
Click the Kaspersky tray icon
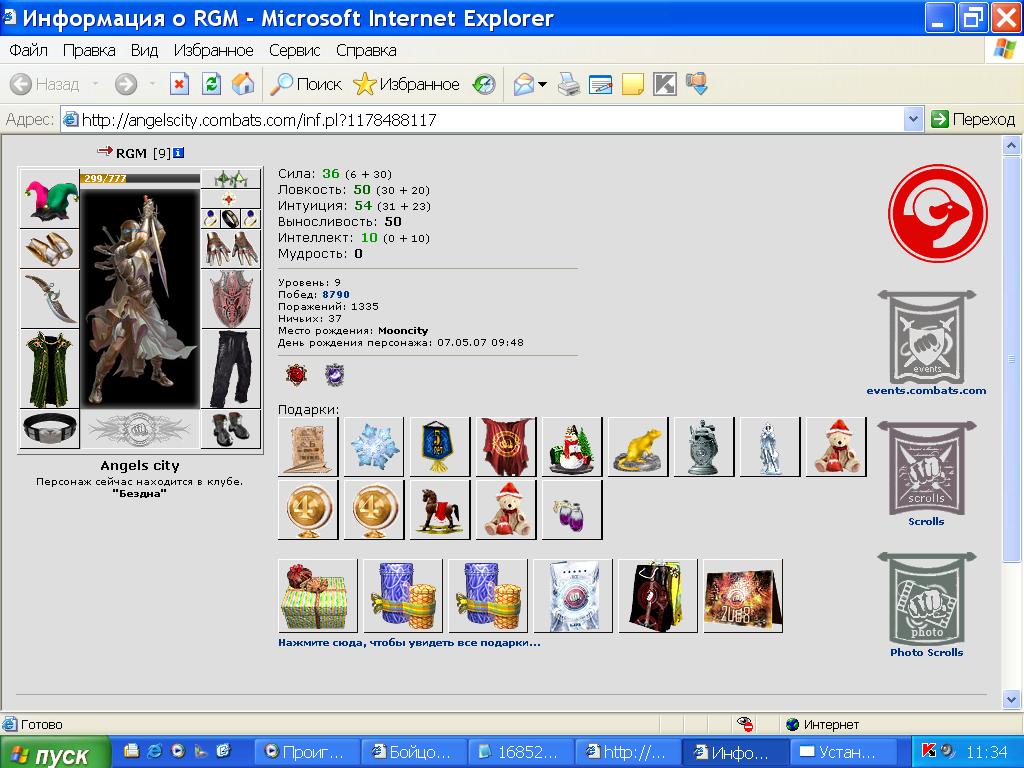point(928,751)
